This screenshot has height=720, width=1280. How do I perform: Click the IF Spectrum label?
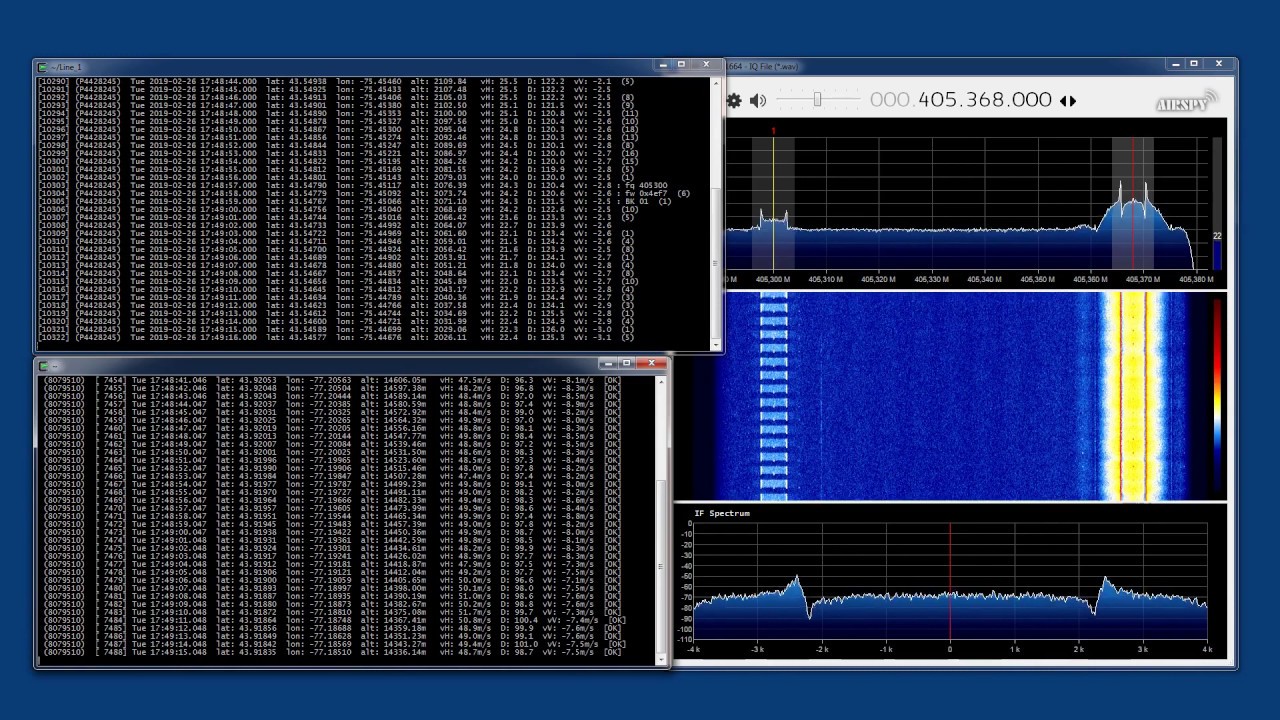722,513
